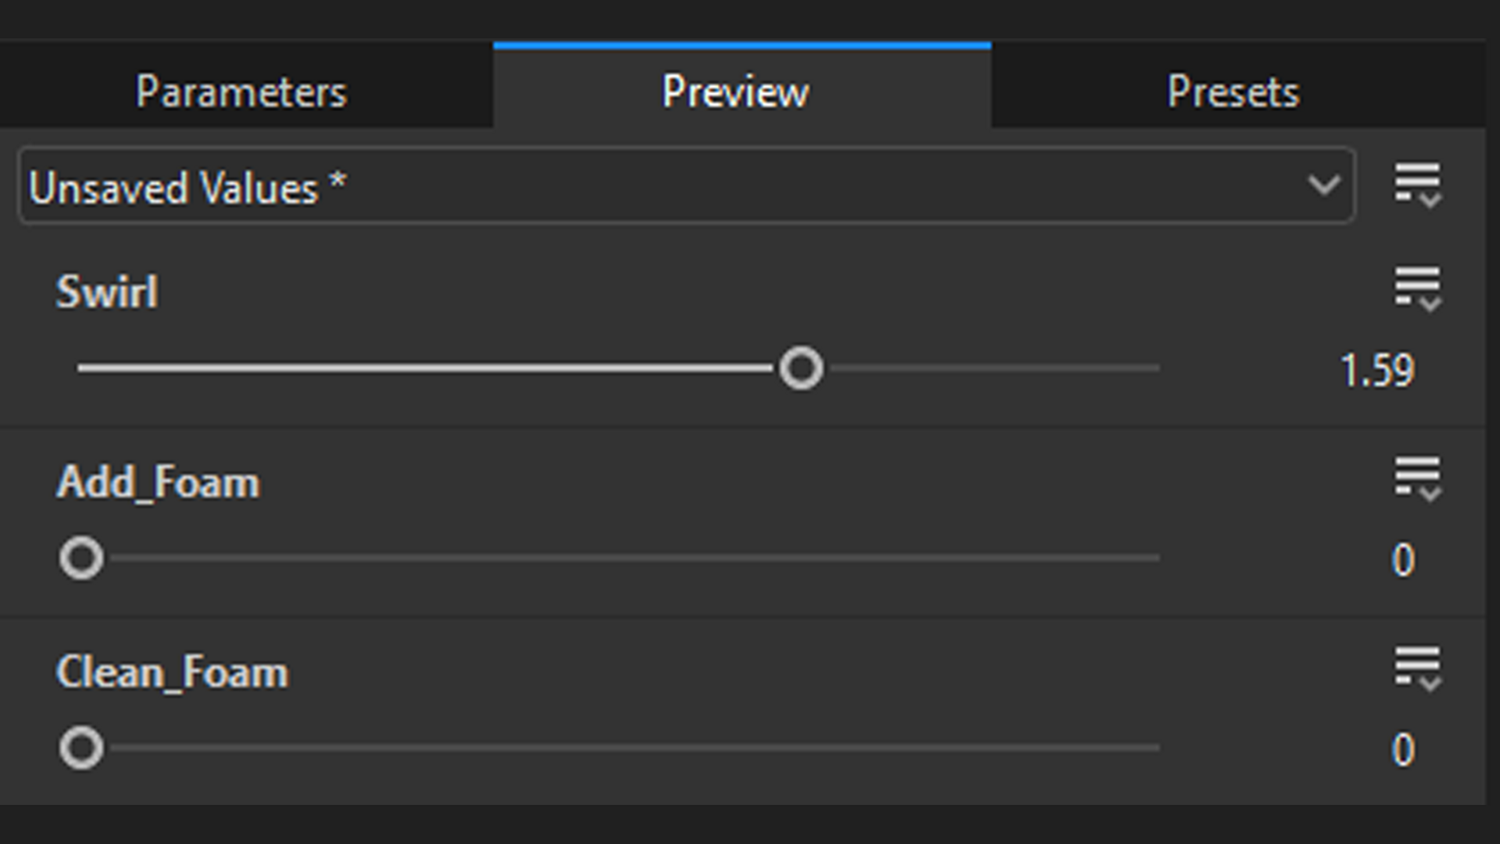Click the Swirl value field showing 1.59
Image resolution: width=1500 pixels, height=844 pixels.
1377,371
